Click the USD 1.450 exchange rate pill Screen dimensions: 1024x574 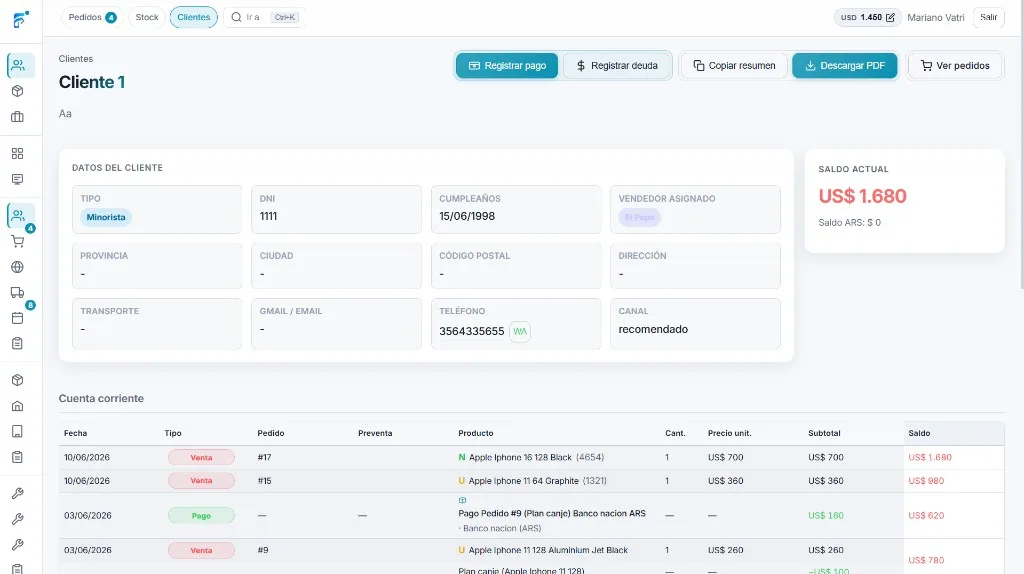click(867, 17)
